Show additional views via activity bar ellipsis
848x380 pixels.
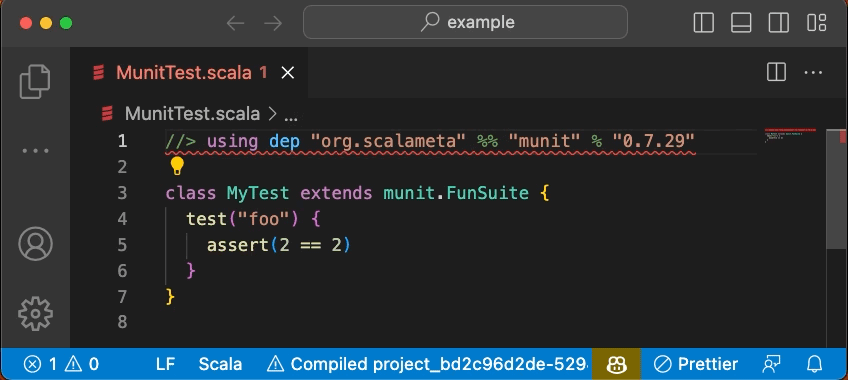(x=35, y=151)
